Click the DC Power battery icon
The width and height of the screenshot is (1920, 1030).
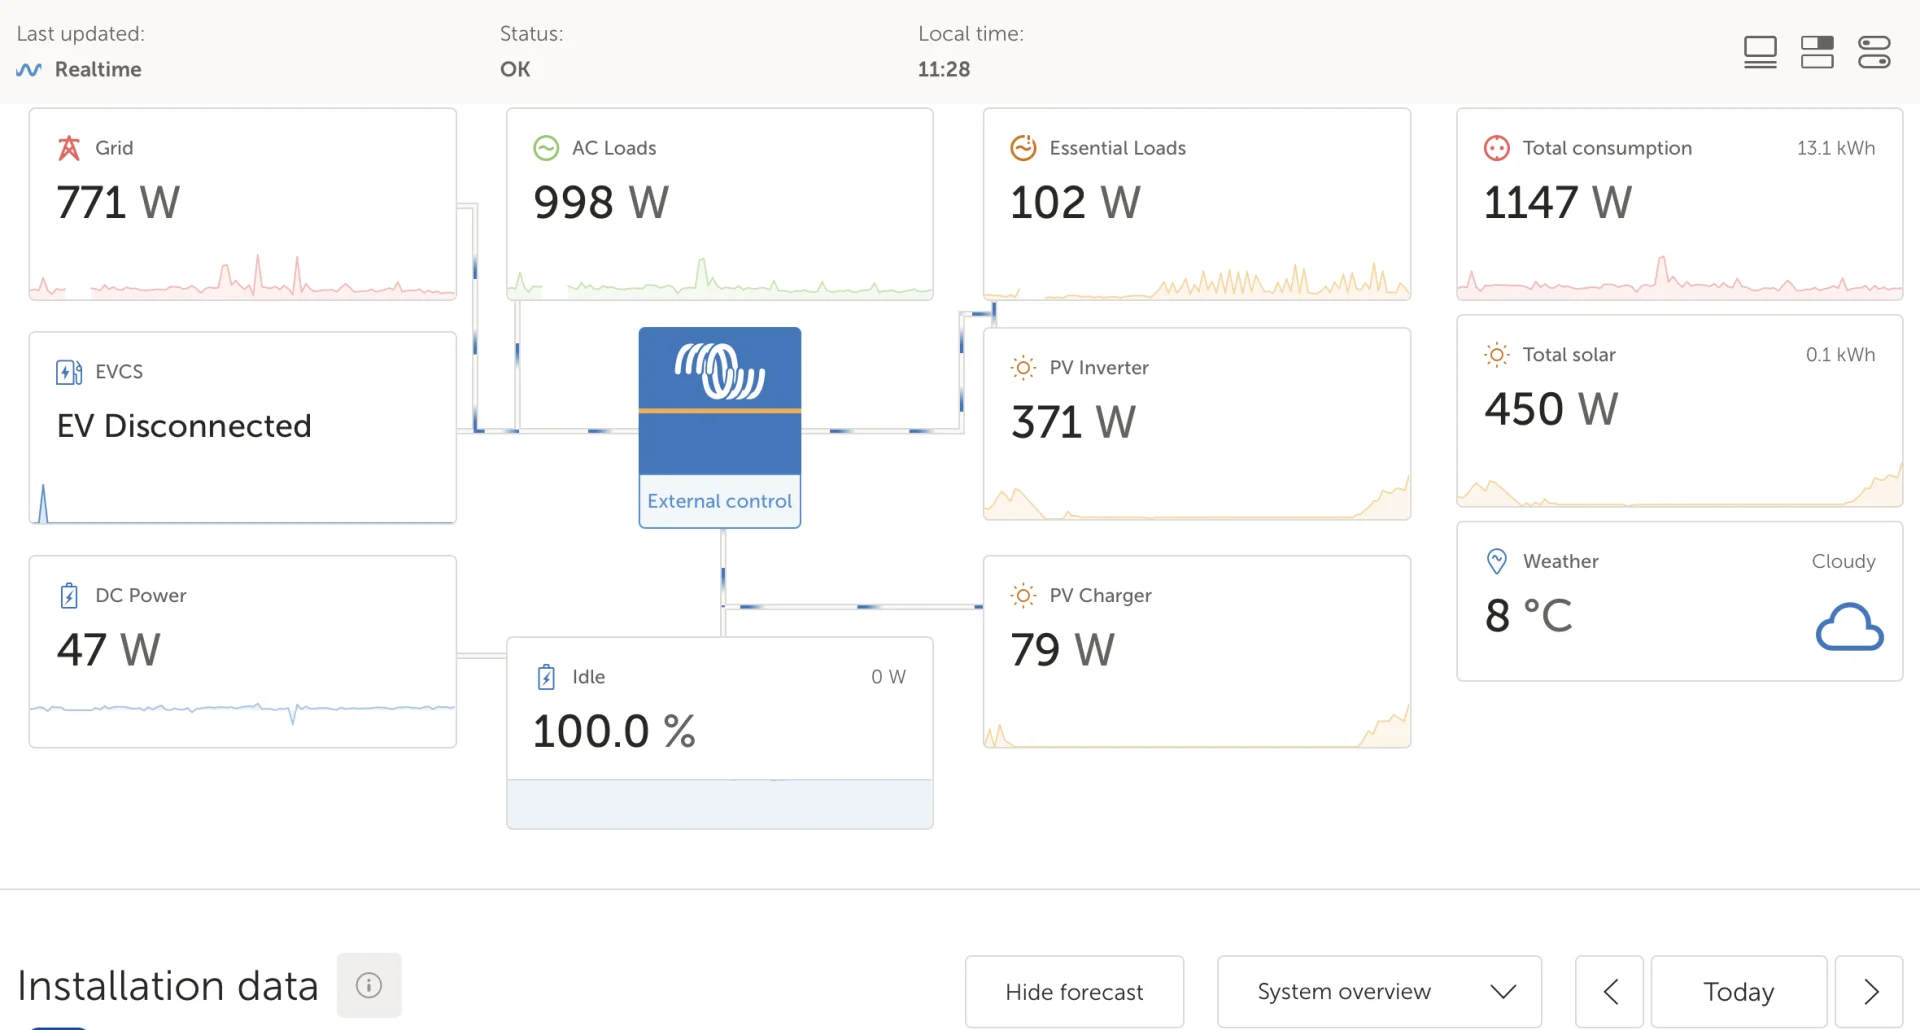click(69, 596)
